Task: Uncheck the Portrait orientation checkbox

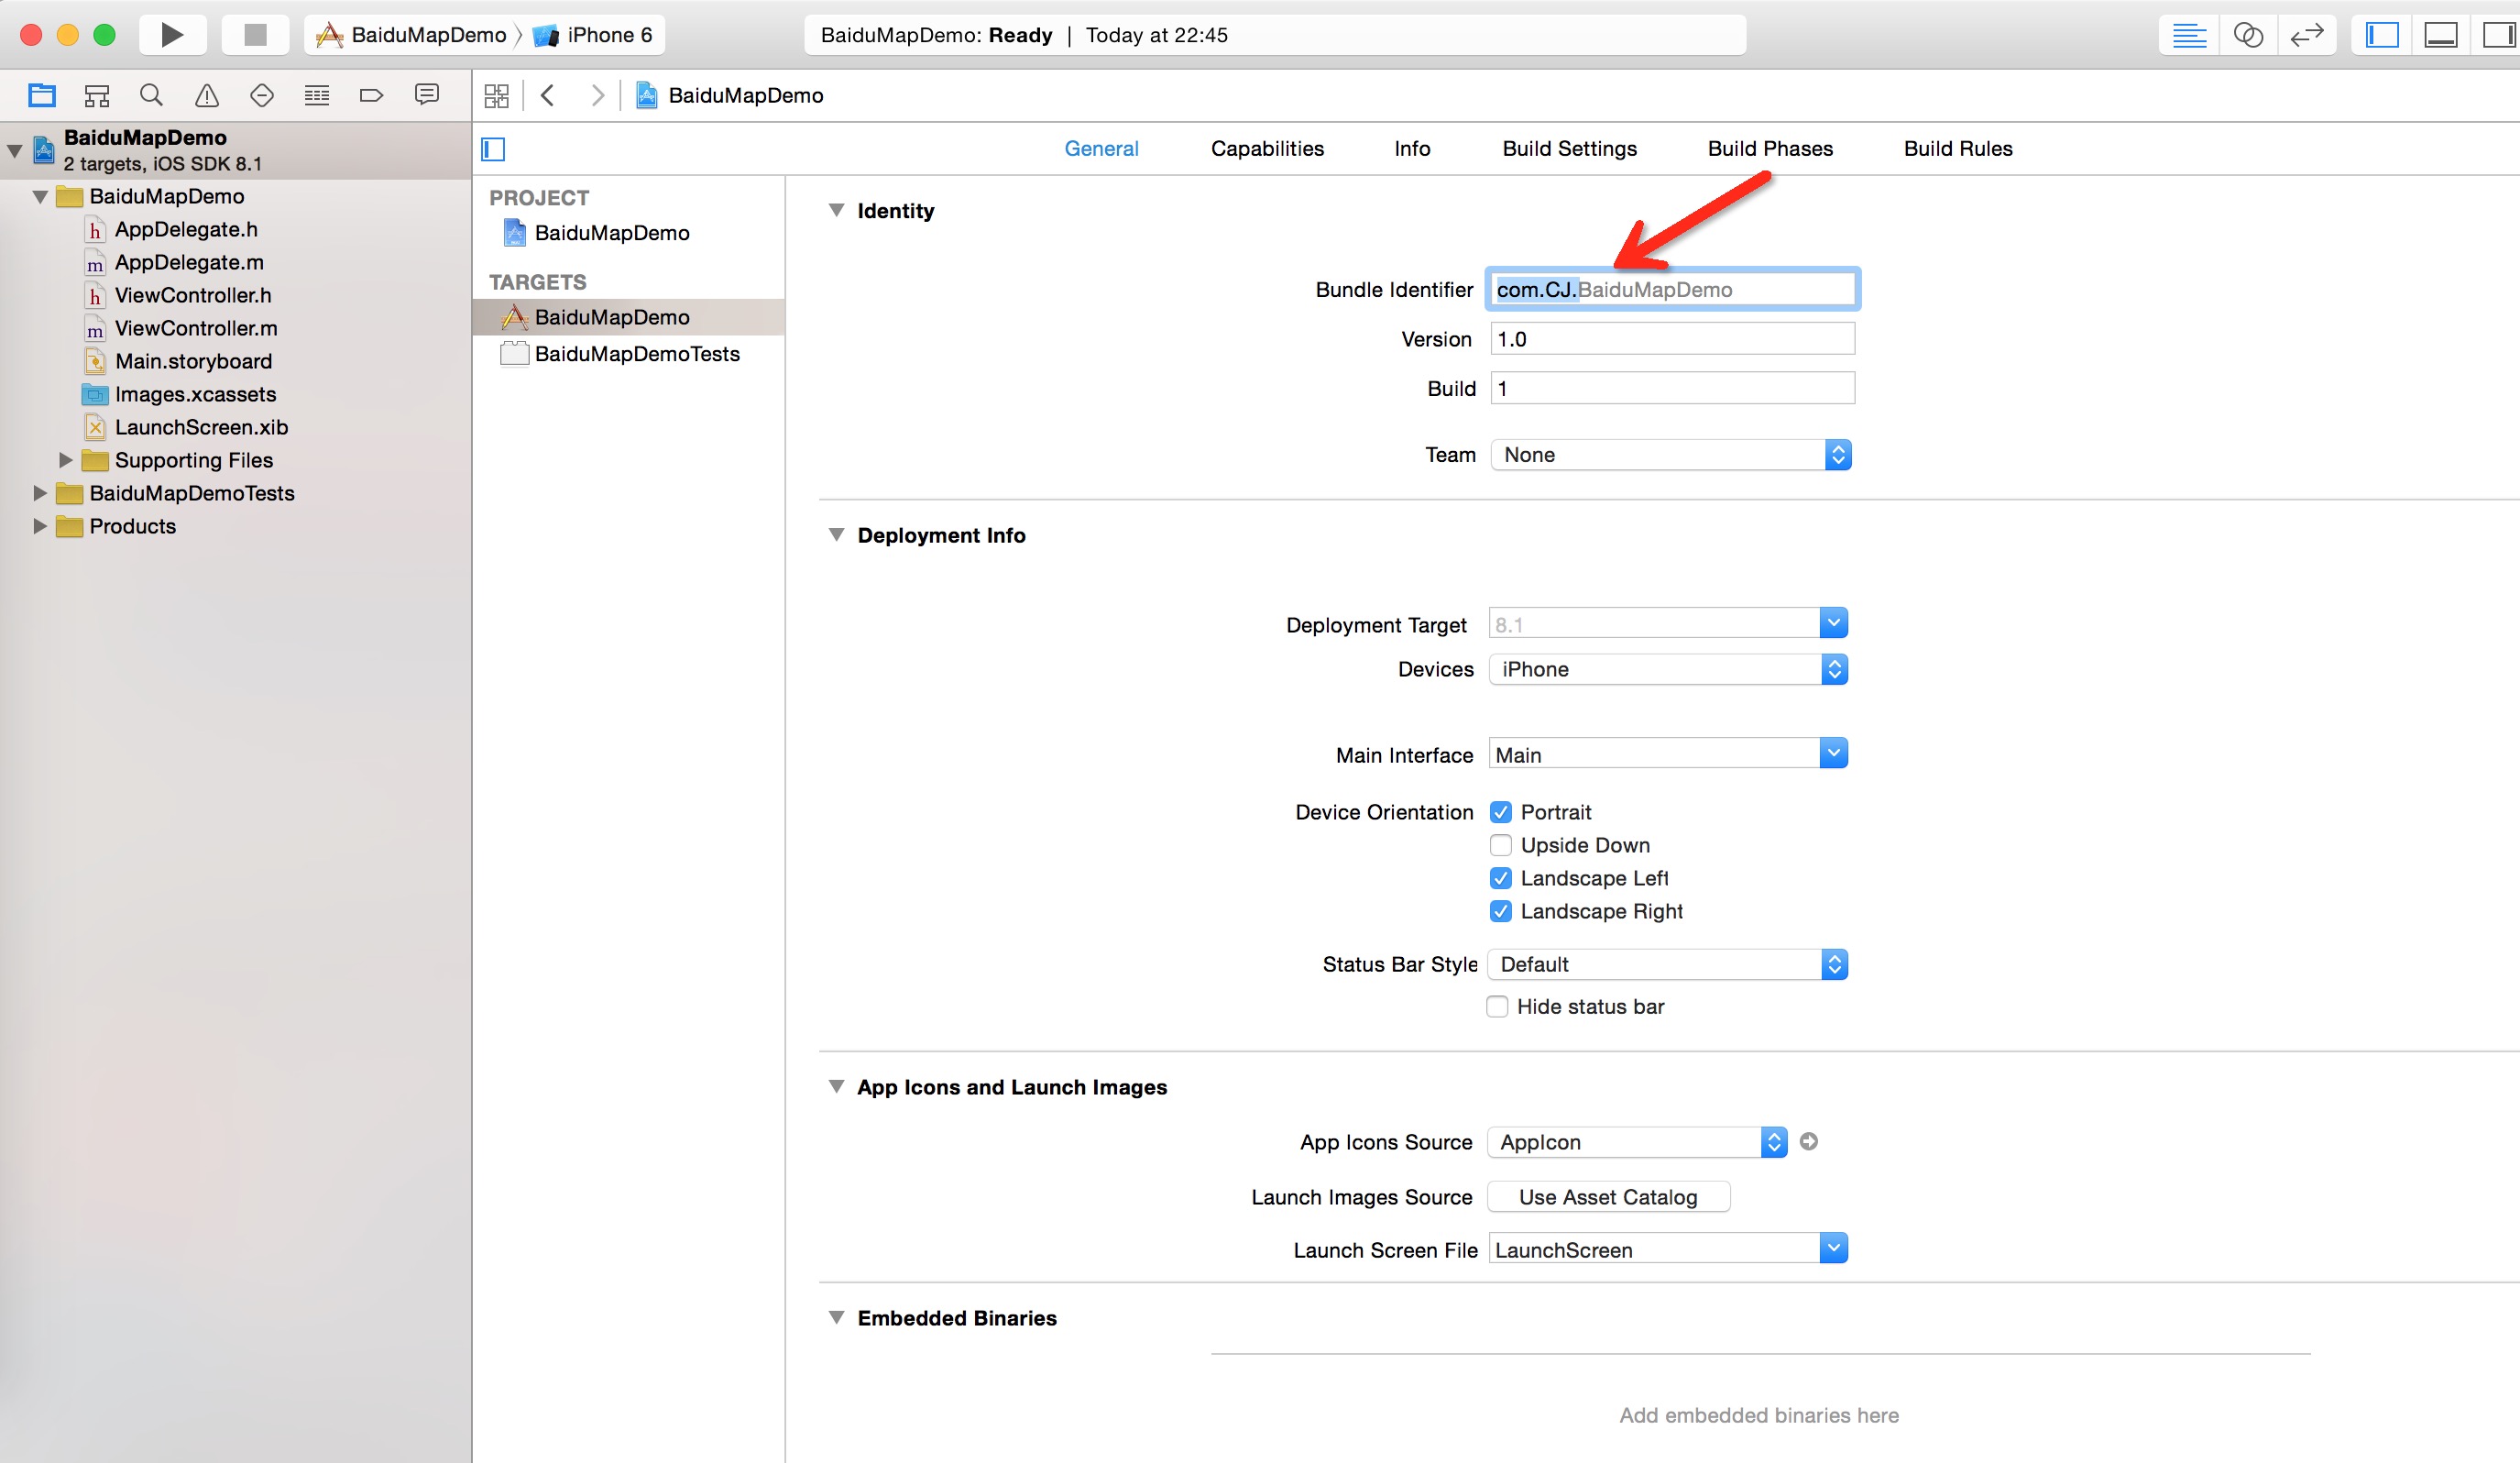Action: tap(1500, 812)
